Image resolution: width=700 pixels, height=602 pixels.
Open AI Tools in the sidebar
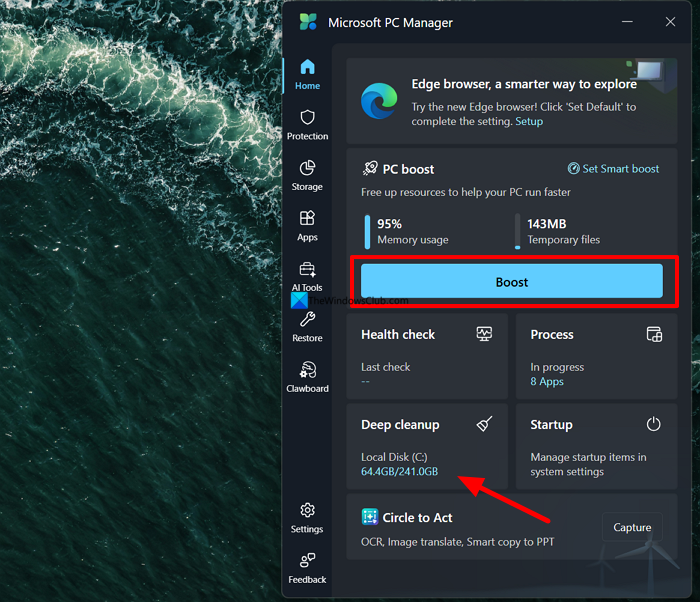(x=307, y=276)
